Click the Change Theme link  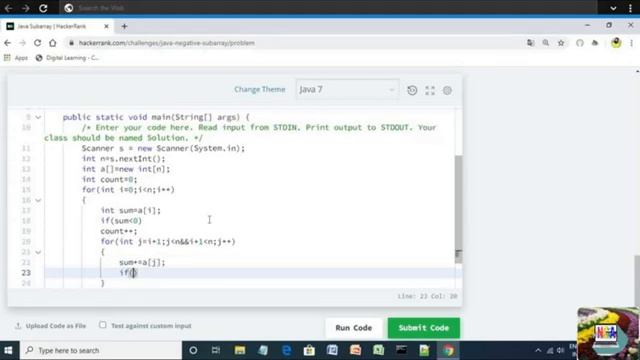coord(260,89)
